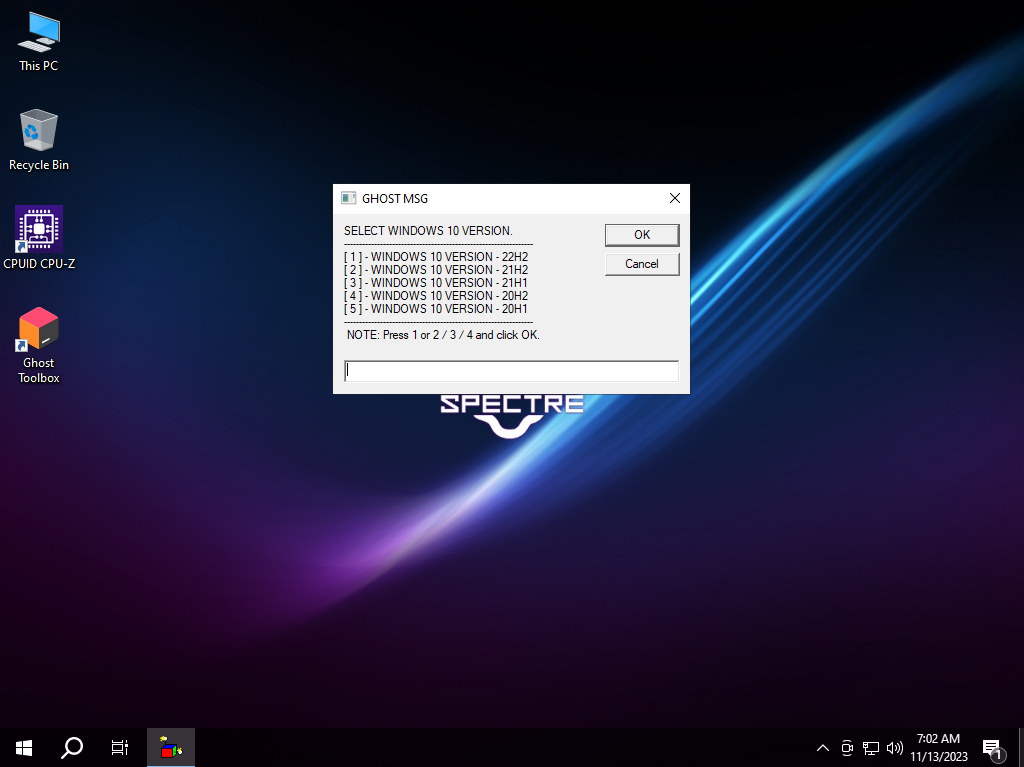Open the Windows Start menu
This screenshot has height=767, width=1024.
[x=24, y=747]
